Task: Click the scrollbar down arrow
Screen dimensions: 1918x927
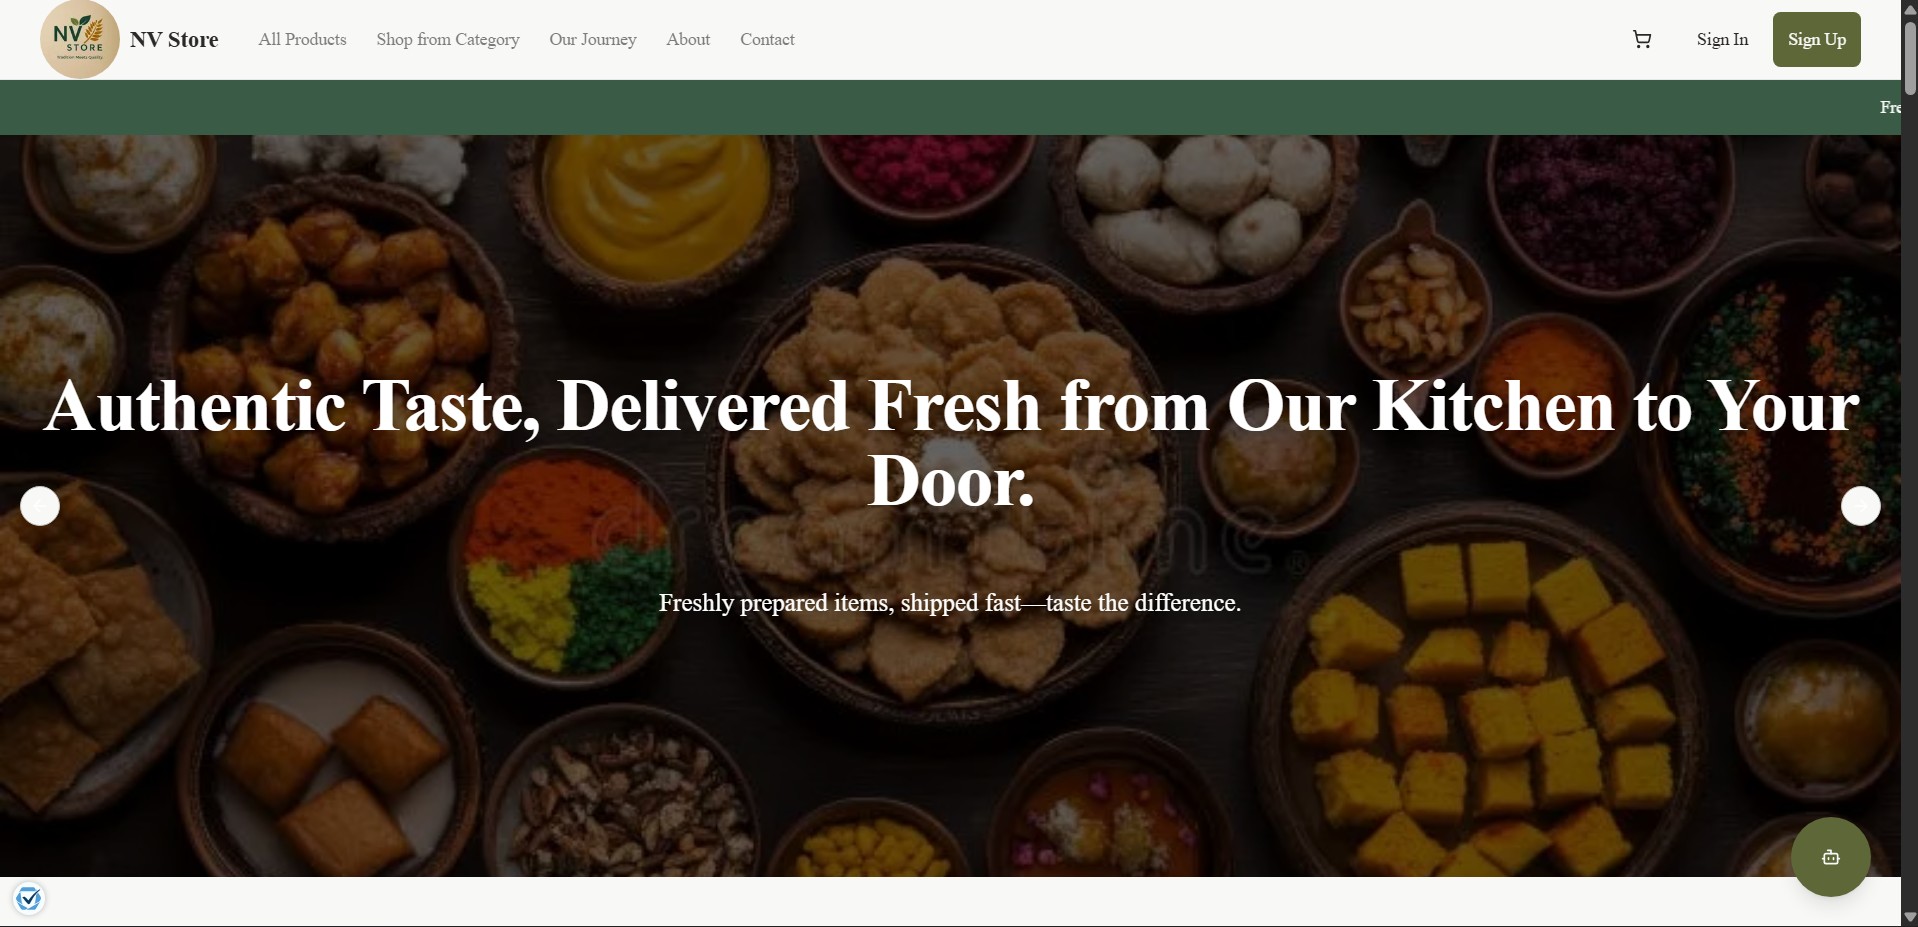Action: tap(1909, 917)
